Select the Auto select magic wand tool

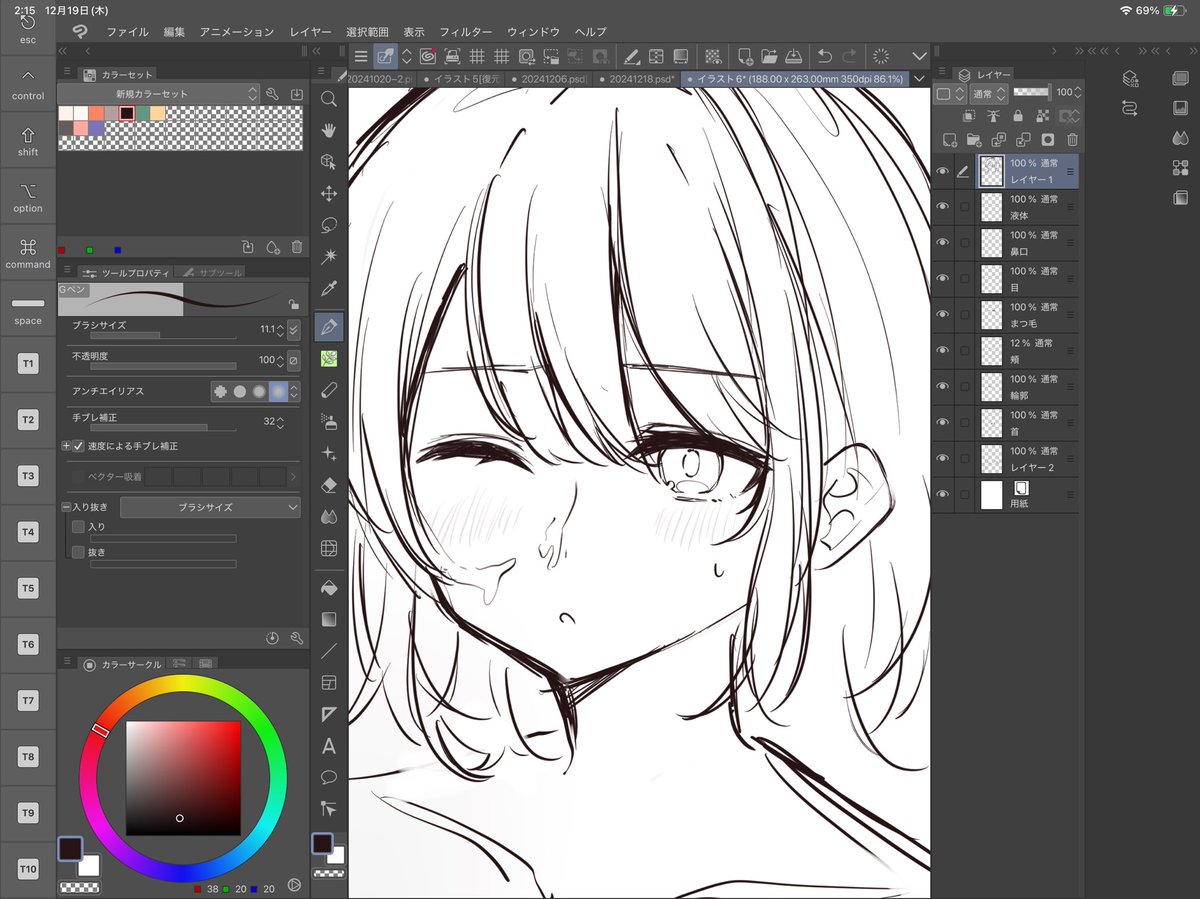[x=328, y=257]
